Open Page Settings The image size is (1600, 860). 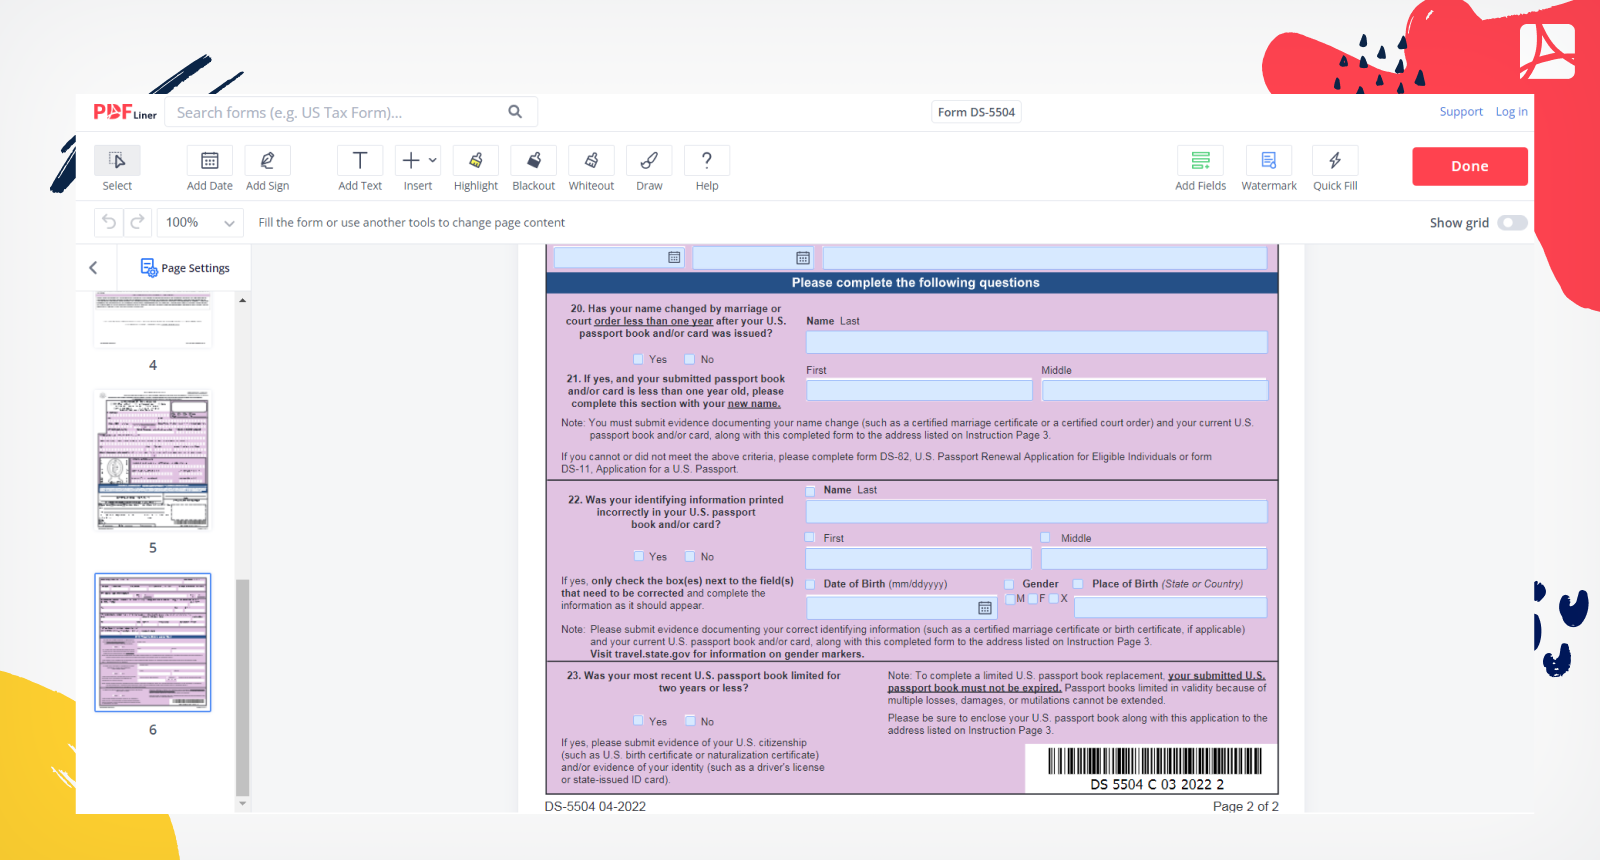(185, 268)
